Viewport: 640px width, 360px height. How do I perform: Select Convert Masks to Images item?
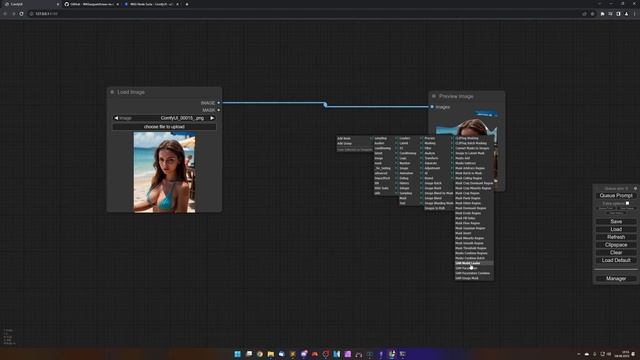(474, 148)
